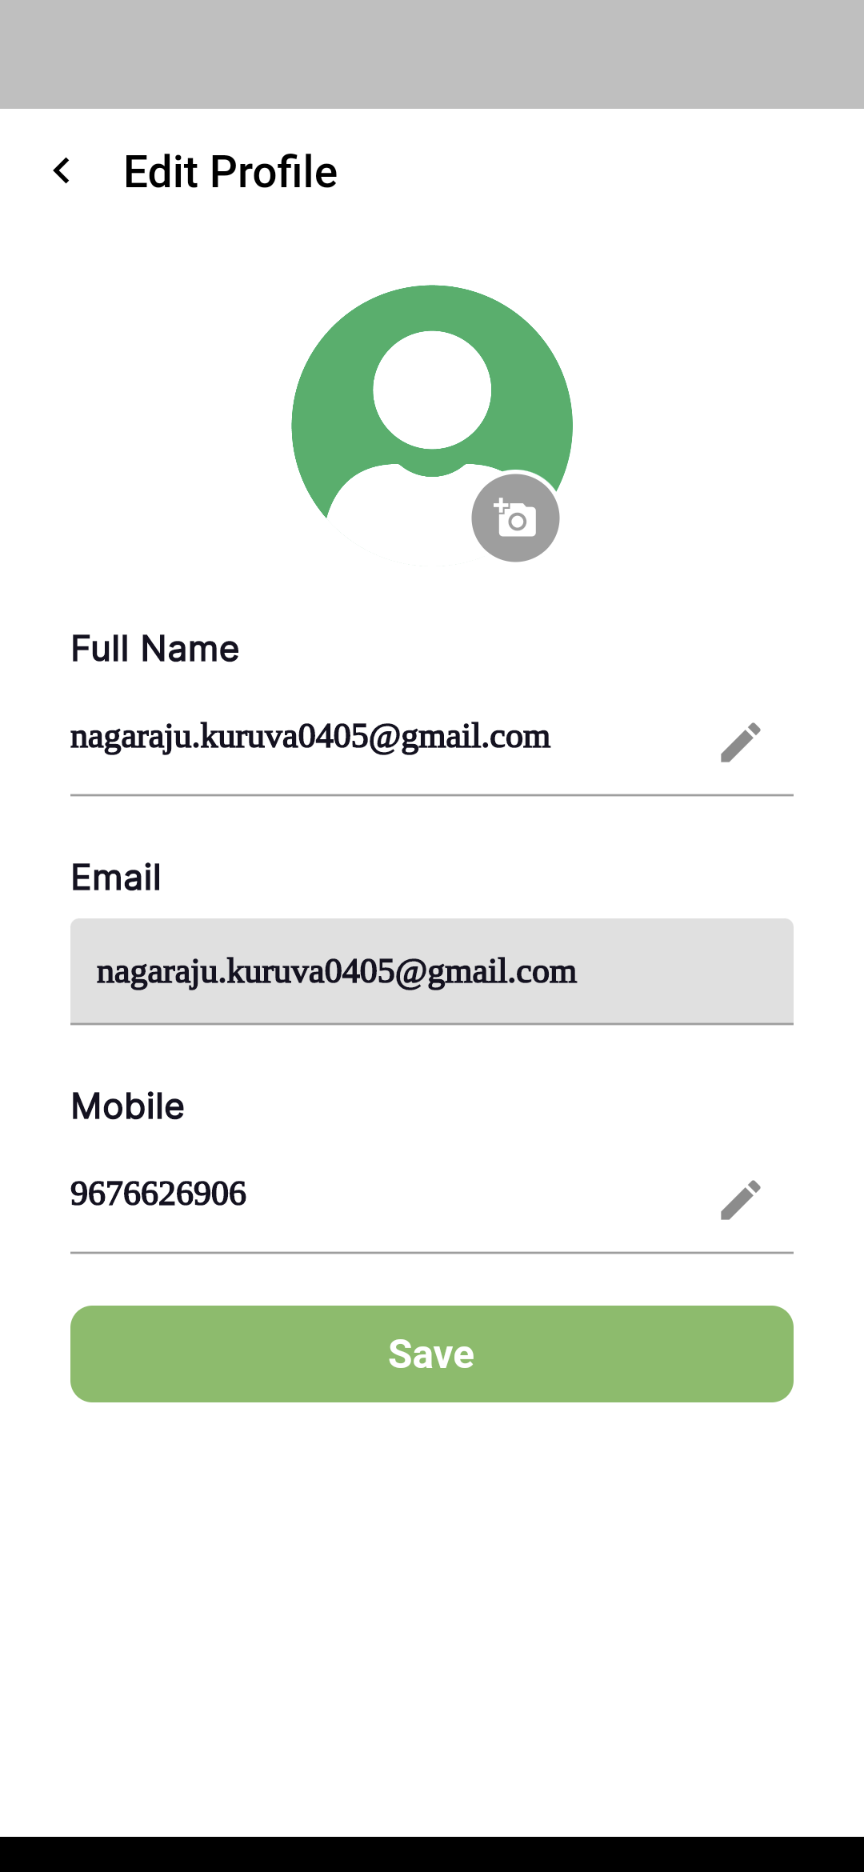Click the Email label

click(x=116, y=877)
